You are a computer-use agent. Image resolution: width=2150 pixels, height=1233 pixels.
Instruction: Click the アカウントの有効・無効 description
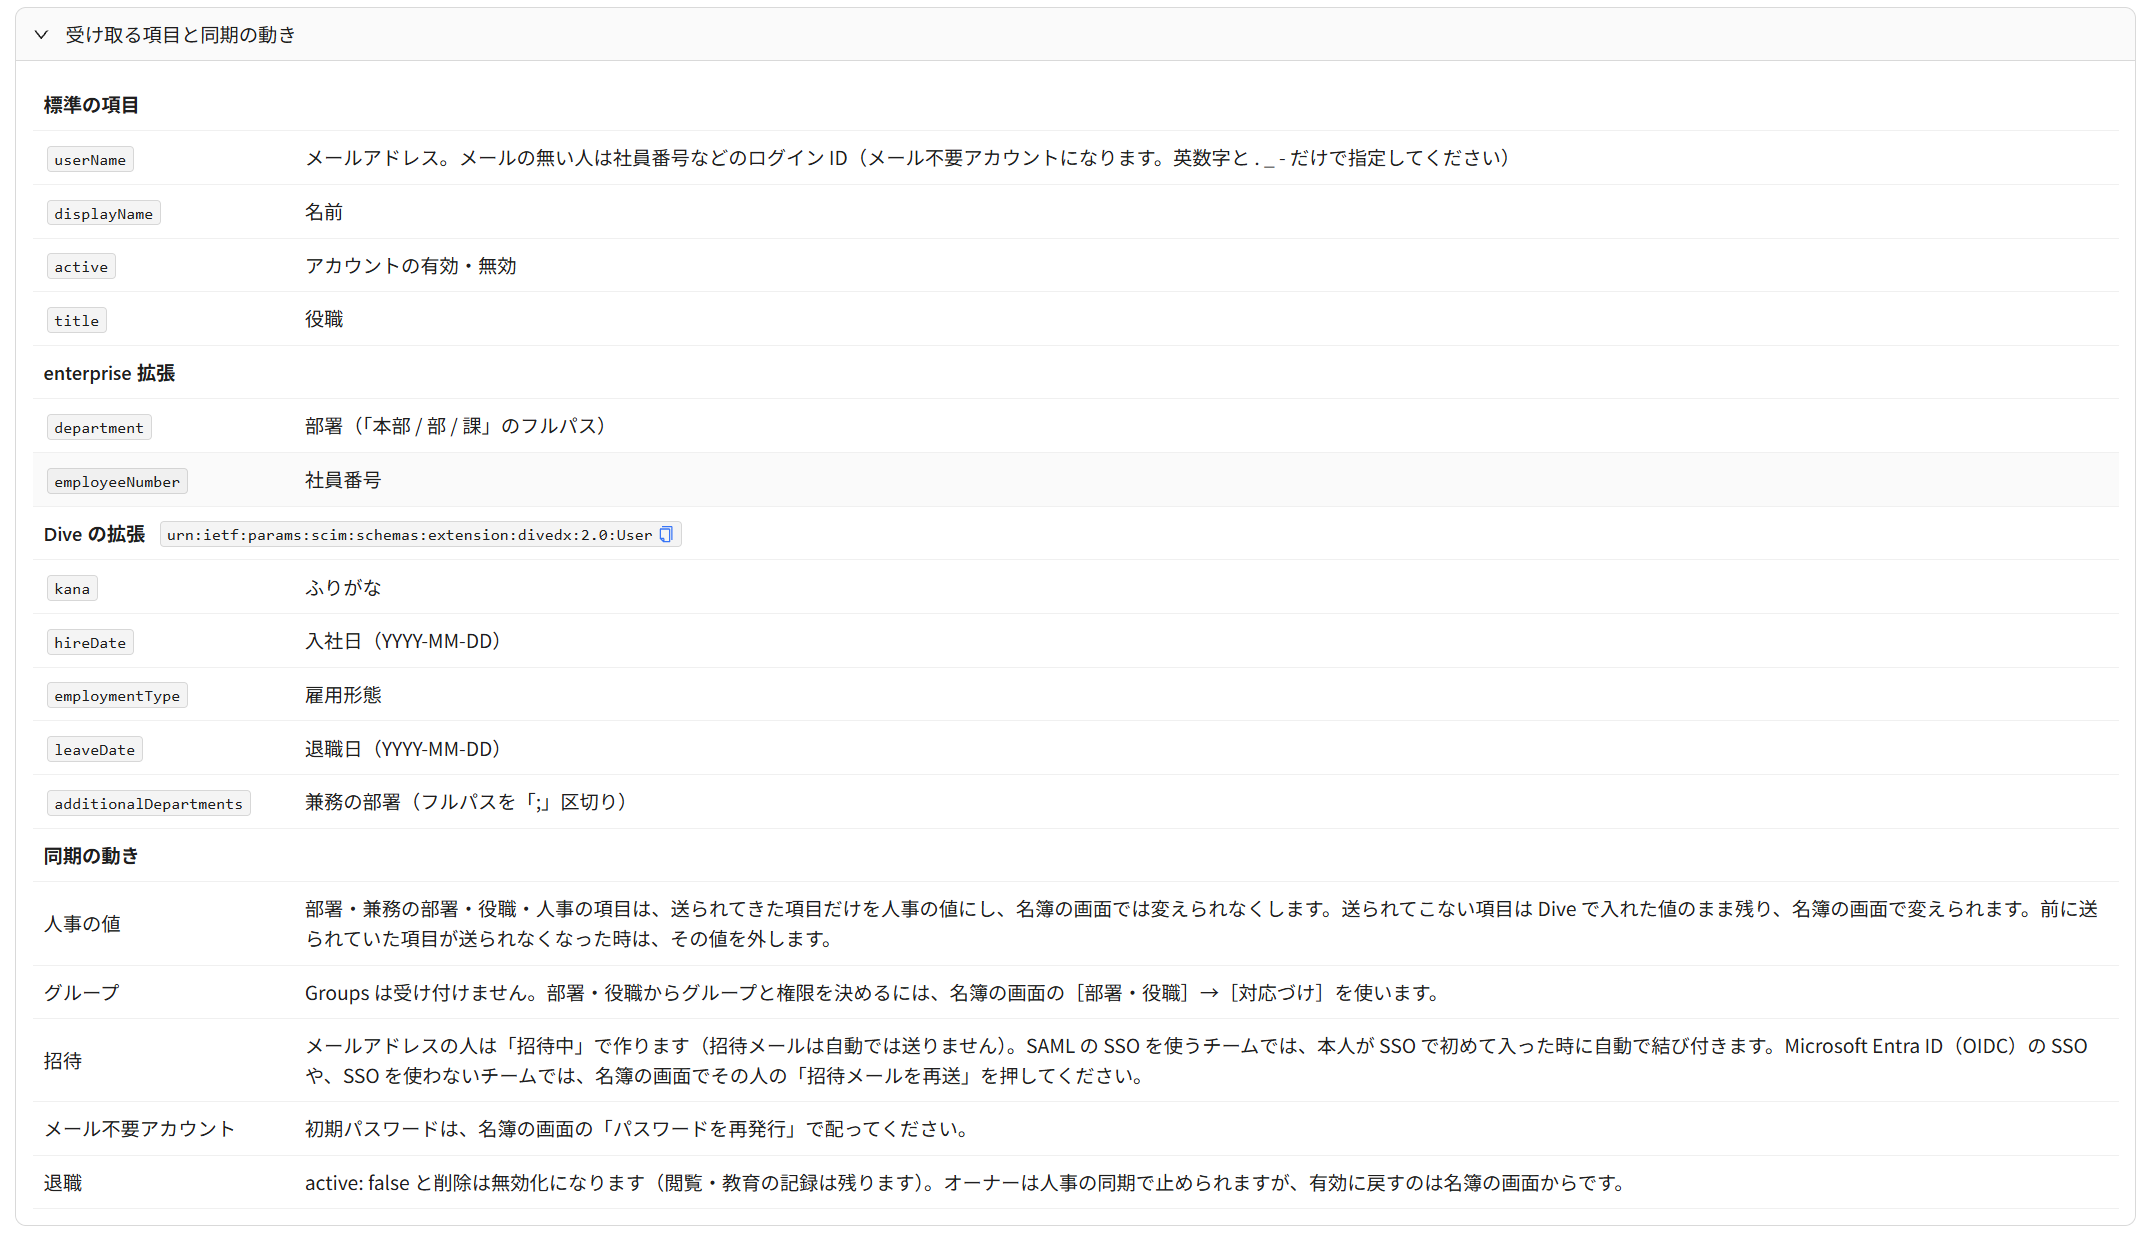(x=410, y=266)
